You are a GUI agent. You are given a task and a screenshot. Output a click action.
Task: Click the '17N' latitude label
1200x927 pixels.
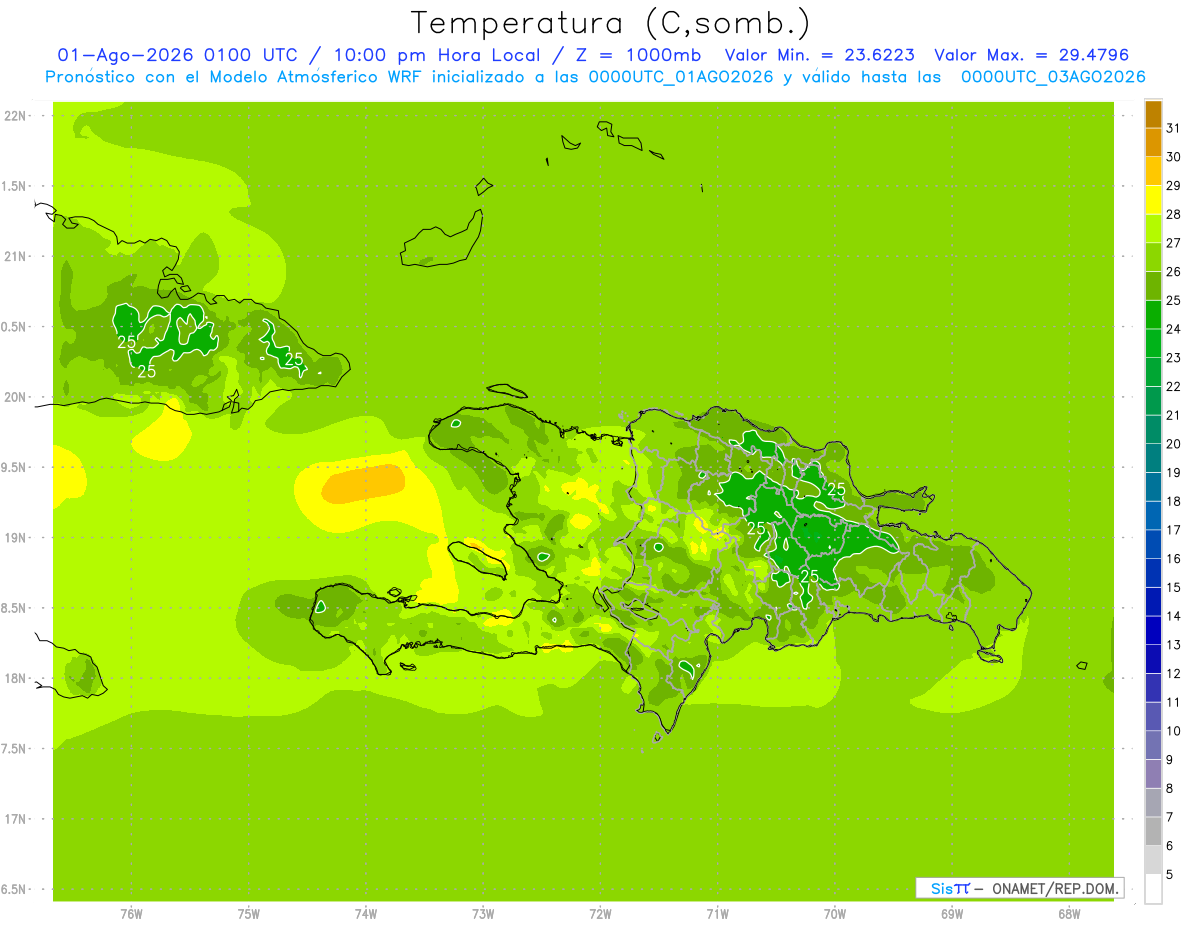pyautogui.click(x=16, y=819)
